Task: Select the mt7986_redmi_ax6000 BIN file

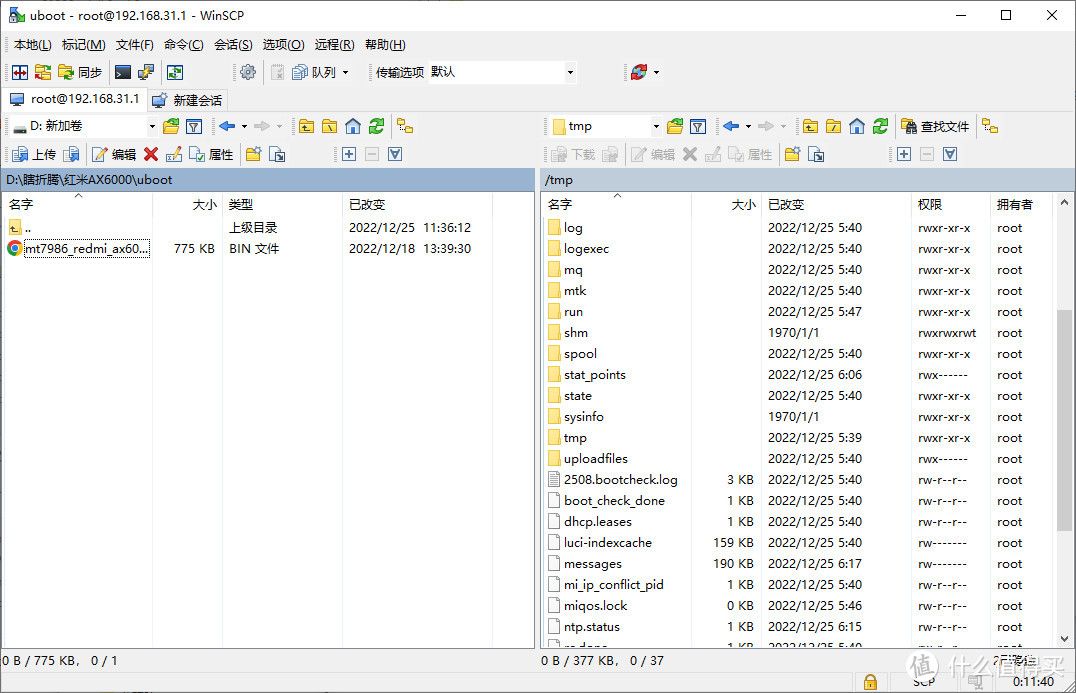Action: click(x=86, y=249)
